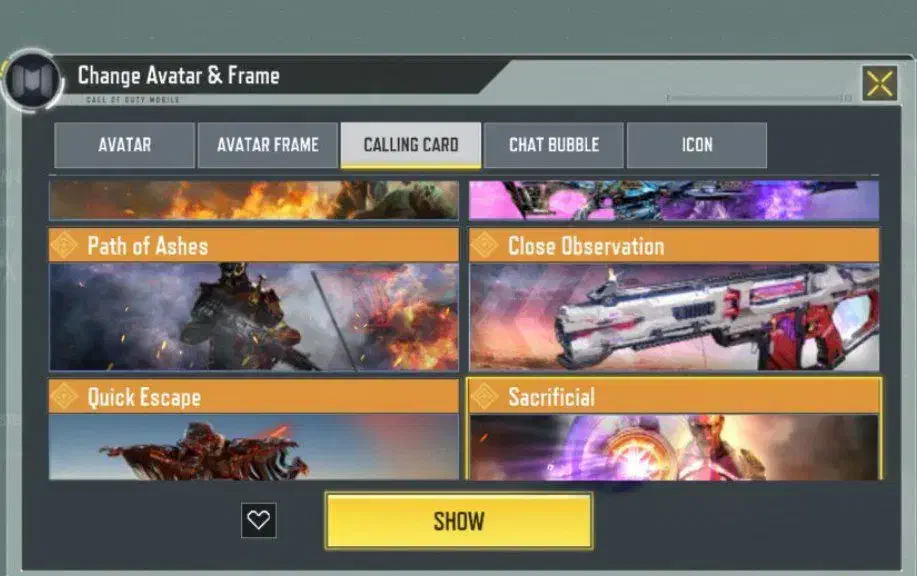Pick the Quick Escape calling card image
The width and height of the screenshot is (917, 576).
click(254, 447)
